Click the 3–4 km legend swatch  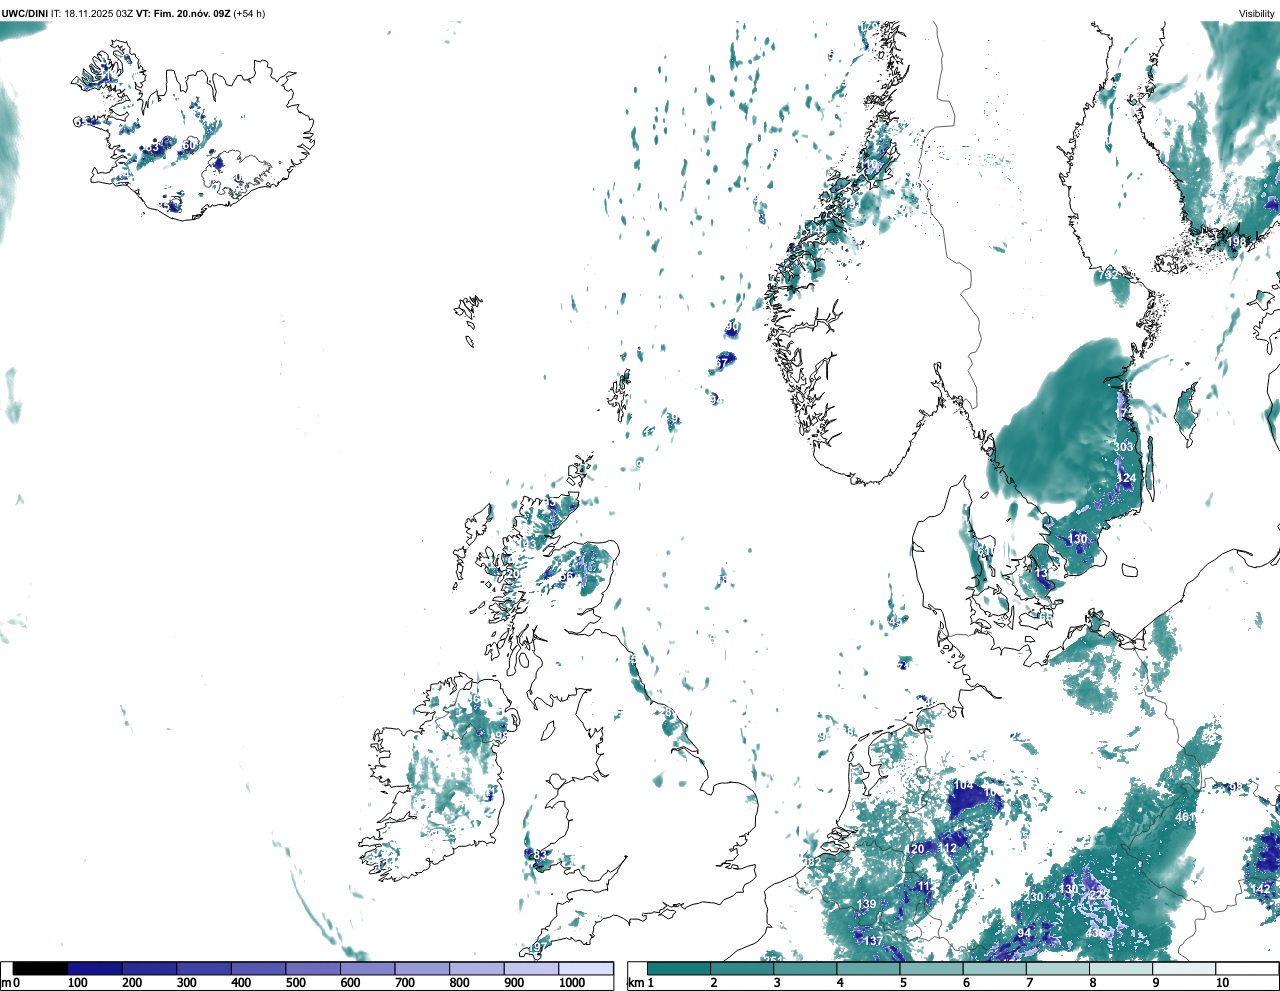pyautogui.click(x=805, y=968)
